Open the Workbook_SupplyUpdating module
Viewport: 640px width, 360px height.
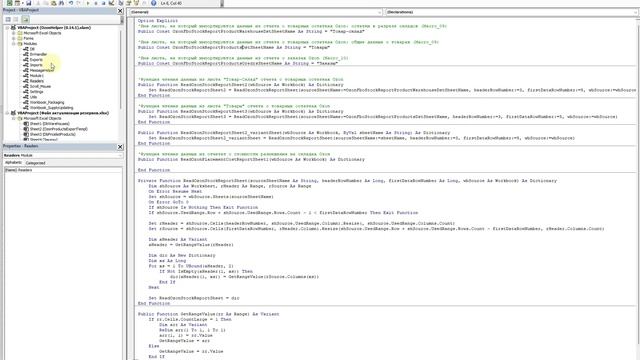click(x=51, y=108)
